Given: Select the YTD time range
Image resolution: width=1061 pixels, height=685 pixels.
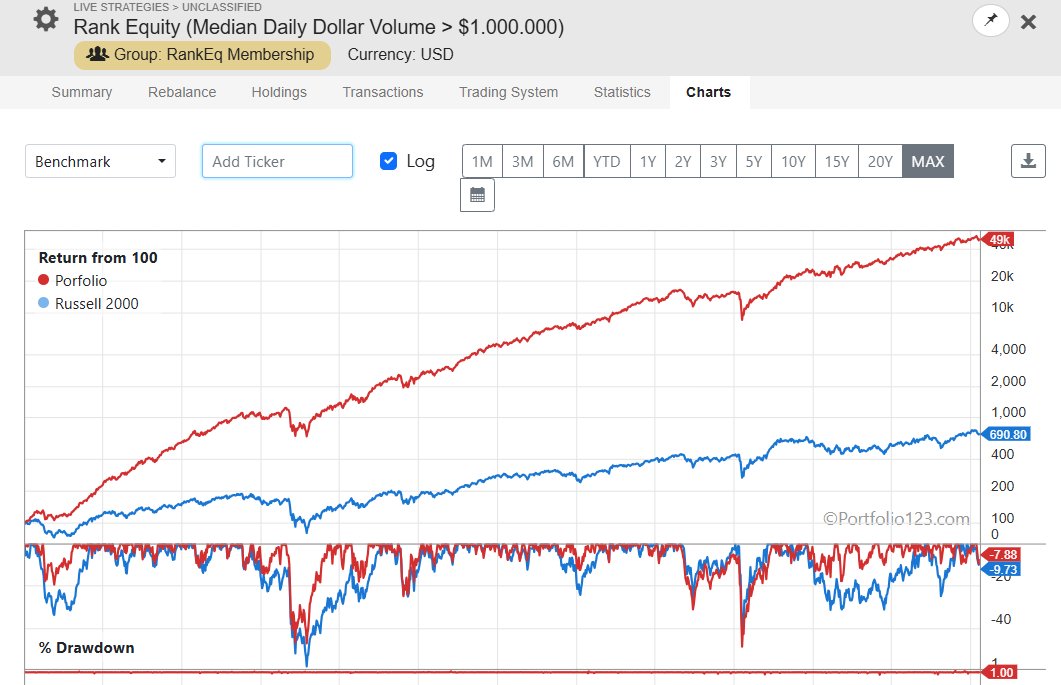Looking at the screenshot, I should pyautogui.click(x=606, y=161).
